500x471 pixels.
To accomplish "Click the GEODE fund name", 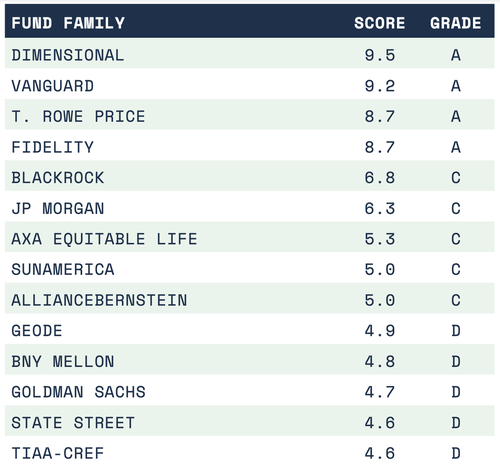I will (x=37, y=331).
